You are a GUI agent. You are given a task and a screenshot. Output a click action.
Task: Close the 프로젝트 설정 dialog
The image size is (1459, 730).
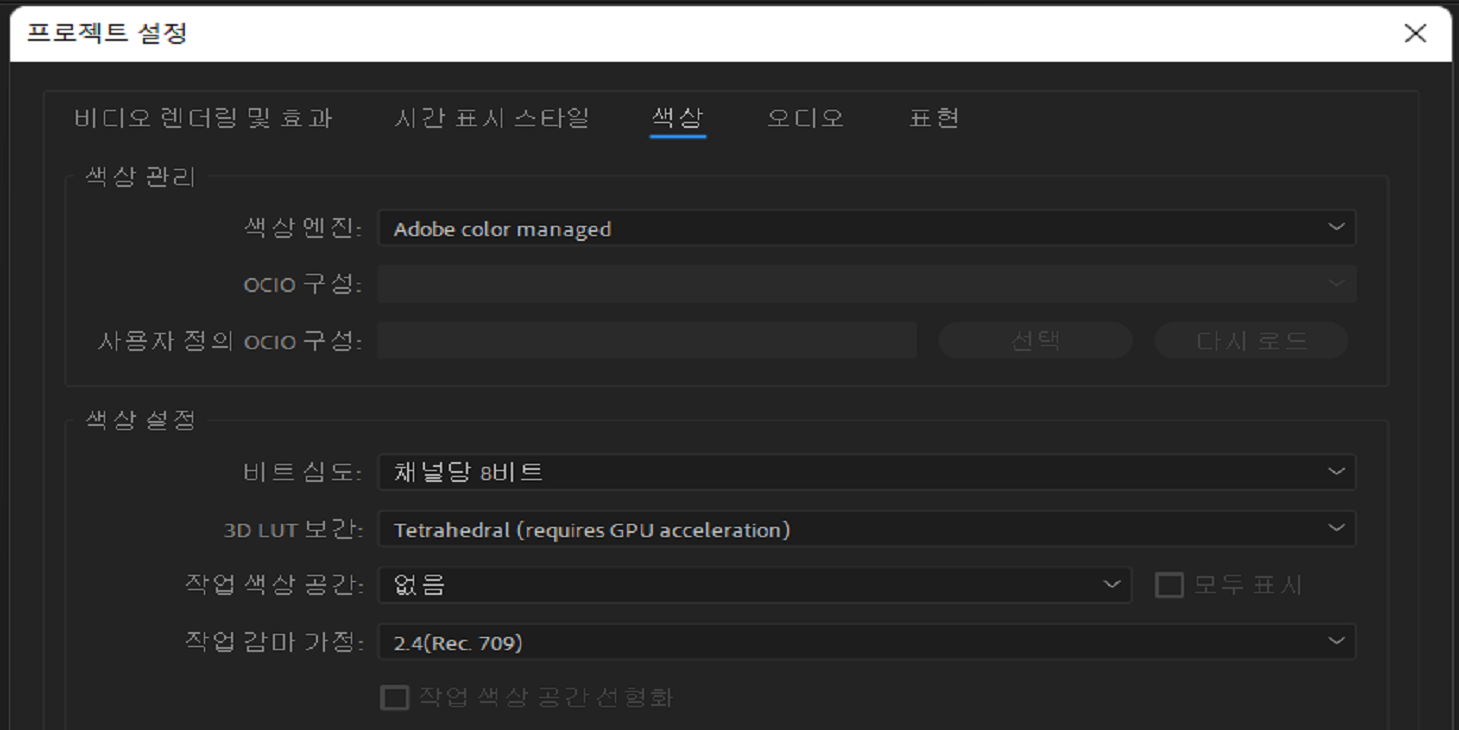coord(1418,32)
